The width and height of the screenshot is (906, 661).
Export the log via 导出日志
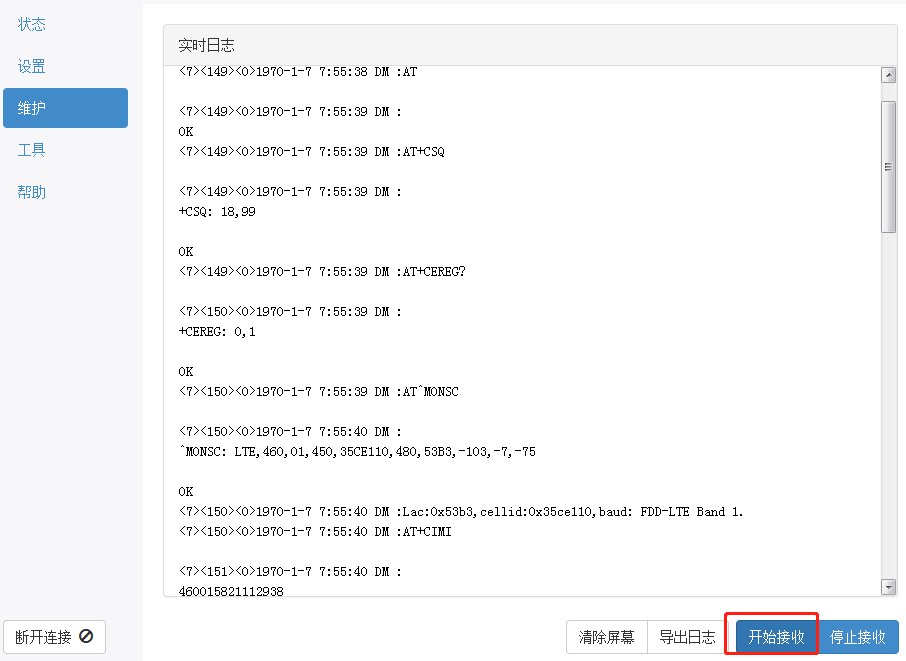click(x=687, y=637)
